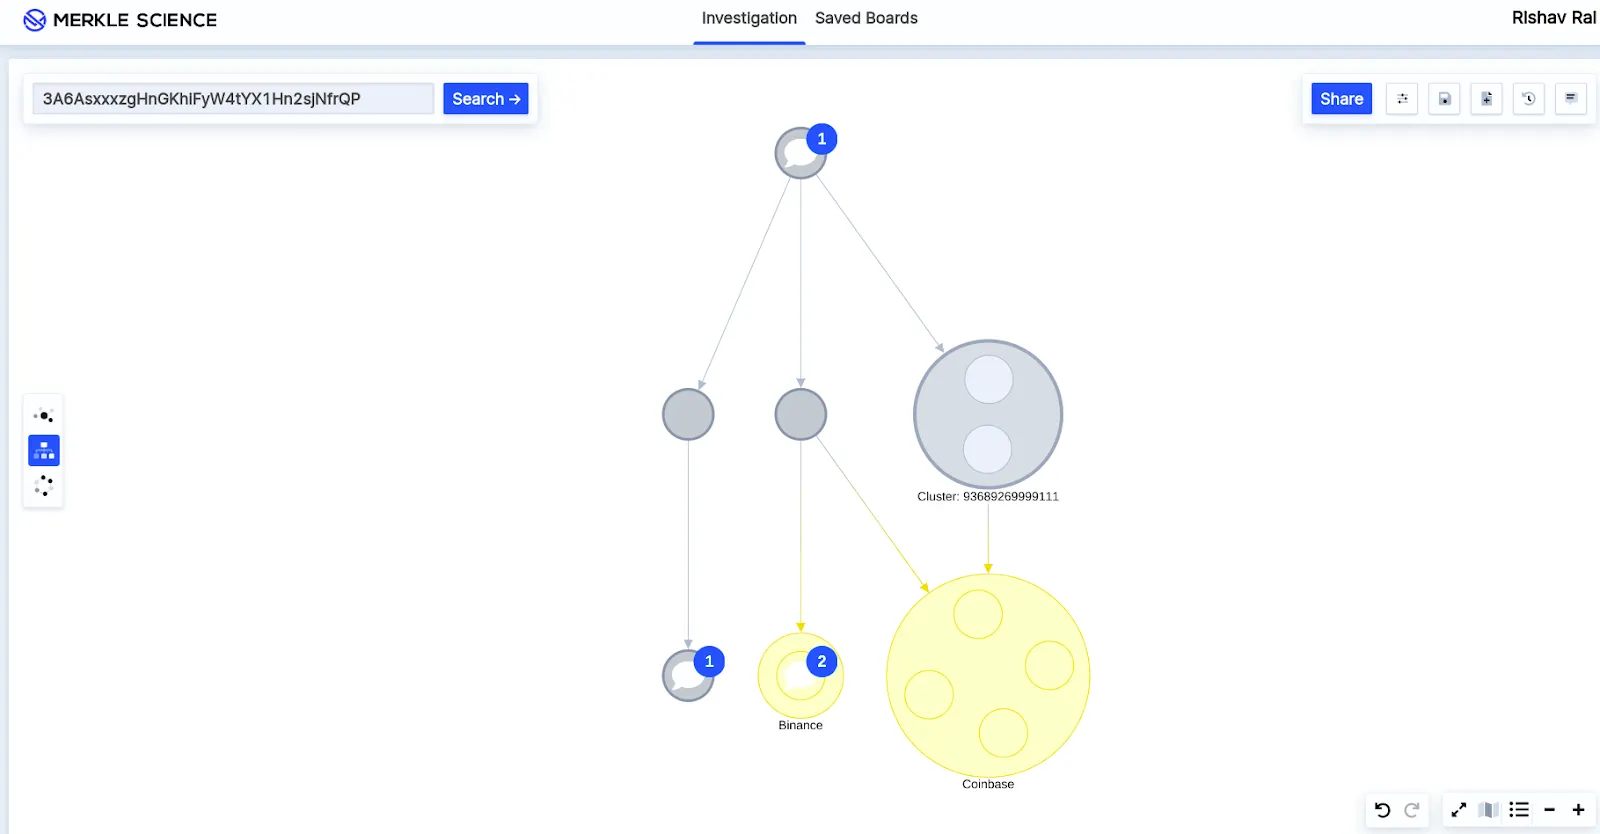Open the Saved Boards tab
The image size is (1600, 834).
point(866,18)
